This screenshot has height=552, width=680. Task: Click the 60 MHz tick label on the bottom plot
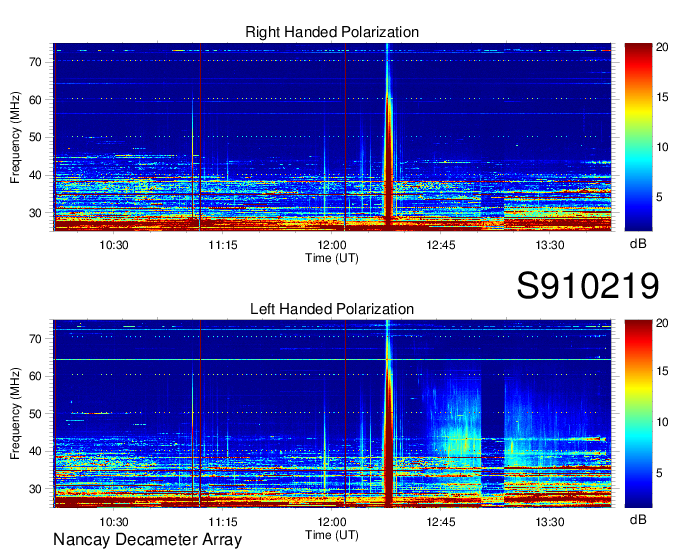click(35, 376)
